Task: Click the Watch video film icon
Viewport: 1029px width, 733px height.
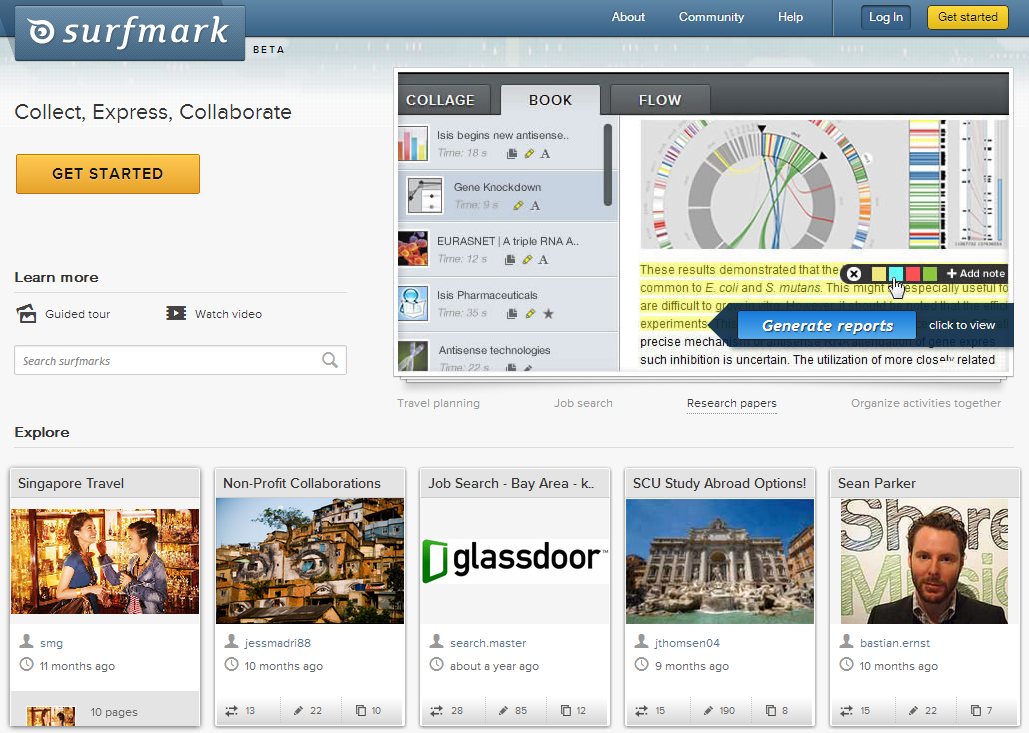Action: coord(176,313)
